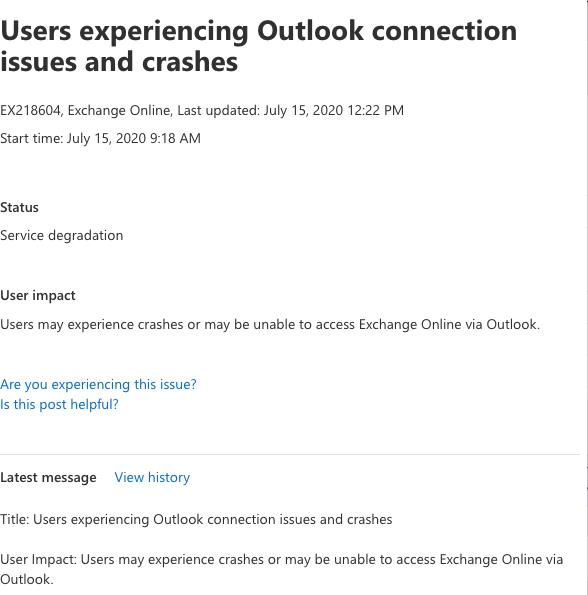Click the 'Service degradation' status value

pyautogui.click(x=61, y=236)
